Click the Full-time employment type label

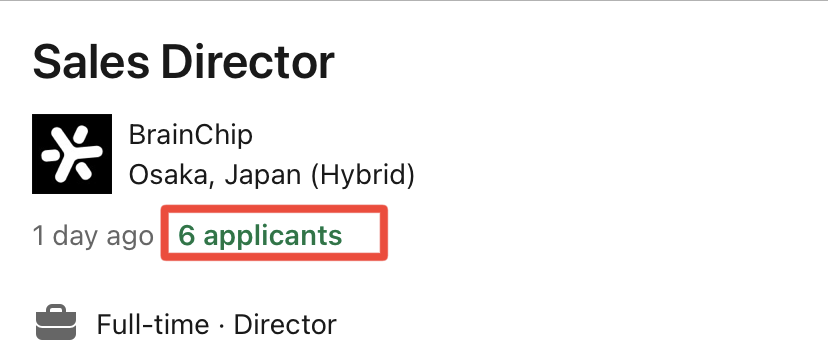point(153,324)
